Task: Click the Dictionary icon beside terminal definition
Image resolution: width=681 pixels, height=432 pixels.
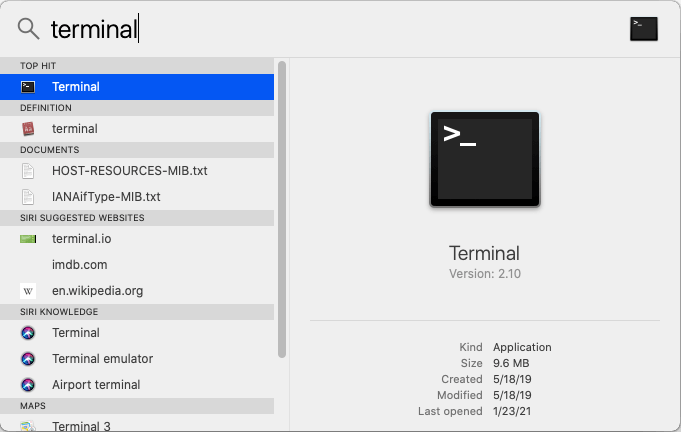Action: coord(28,129)
